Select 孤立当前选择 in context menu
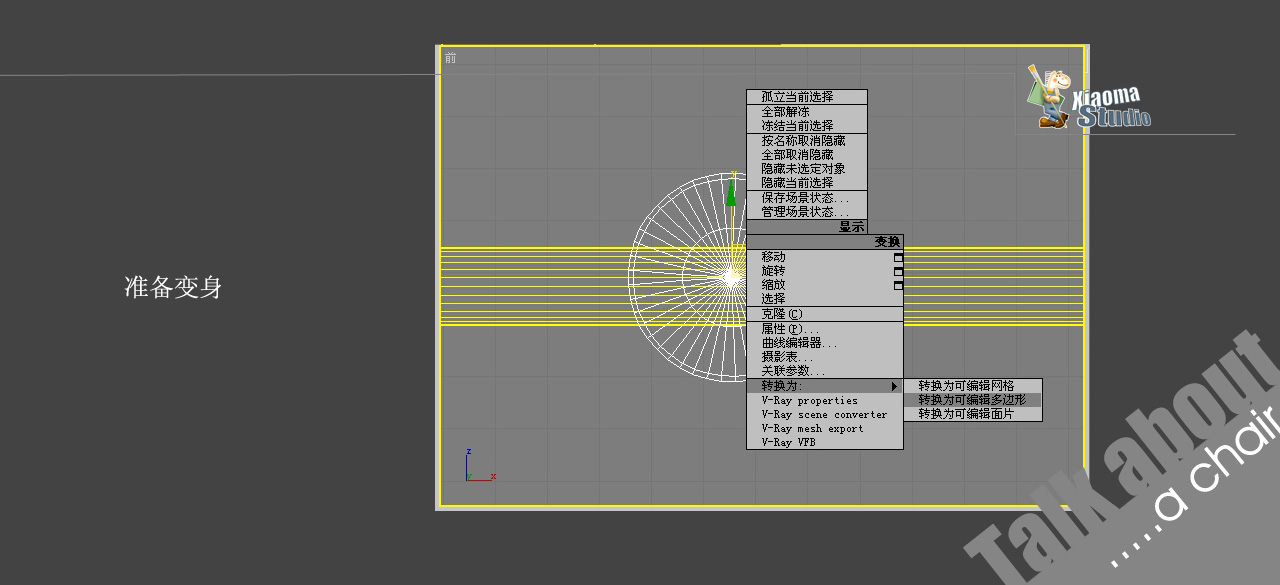 797,97
